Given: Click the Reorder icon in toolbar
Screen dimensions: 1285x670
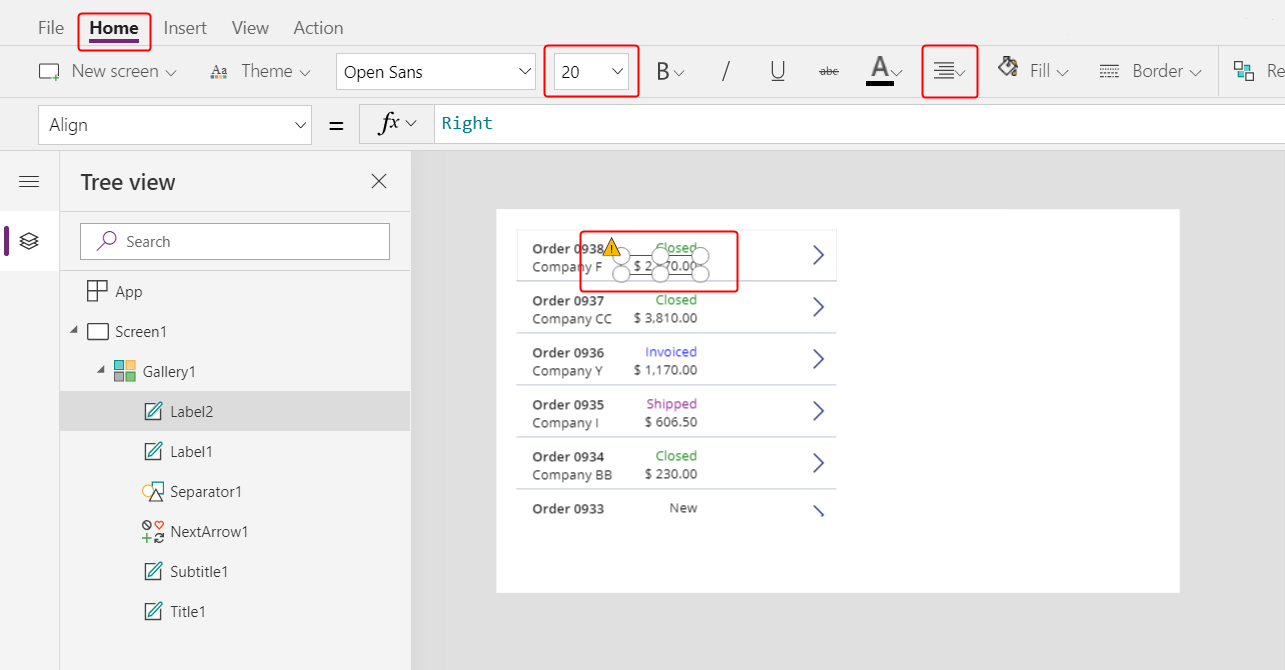Looking at the screenshot, I should (1244, 71).
